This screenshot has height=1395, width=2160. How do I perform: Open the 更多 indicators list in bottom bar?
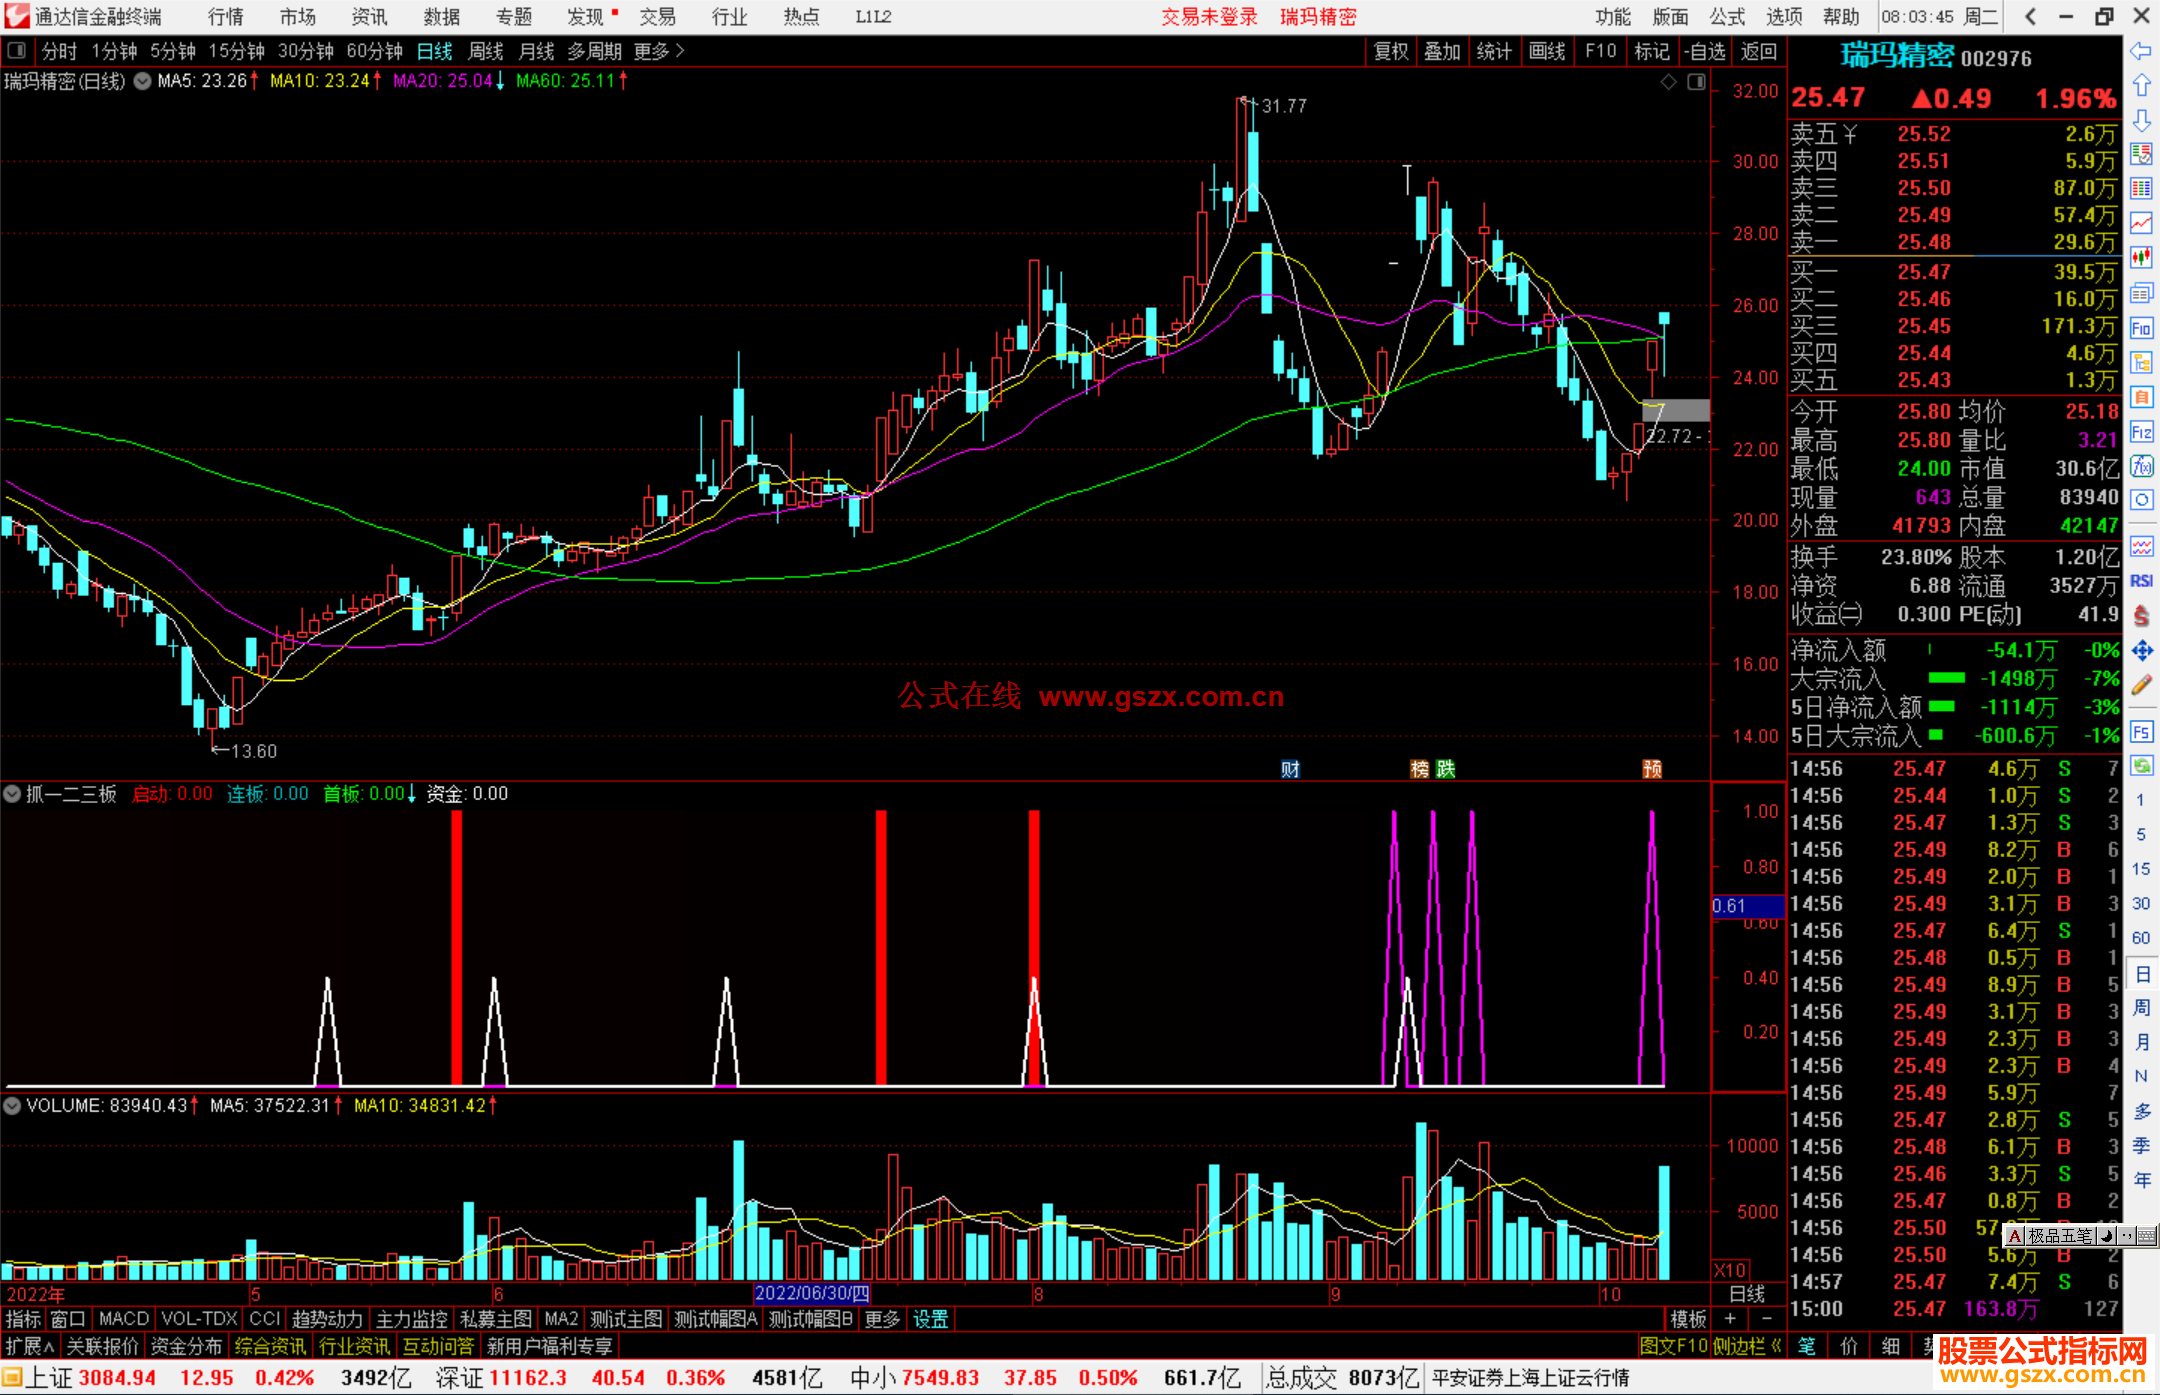pyautogui.click(x=882, y=1320)
